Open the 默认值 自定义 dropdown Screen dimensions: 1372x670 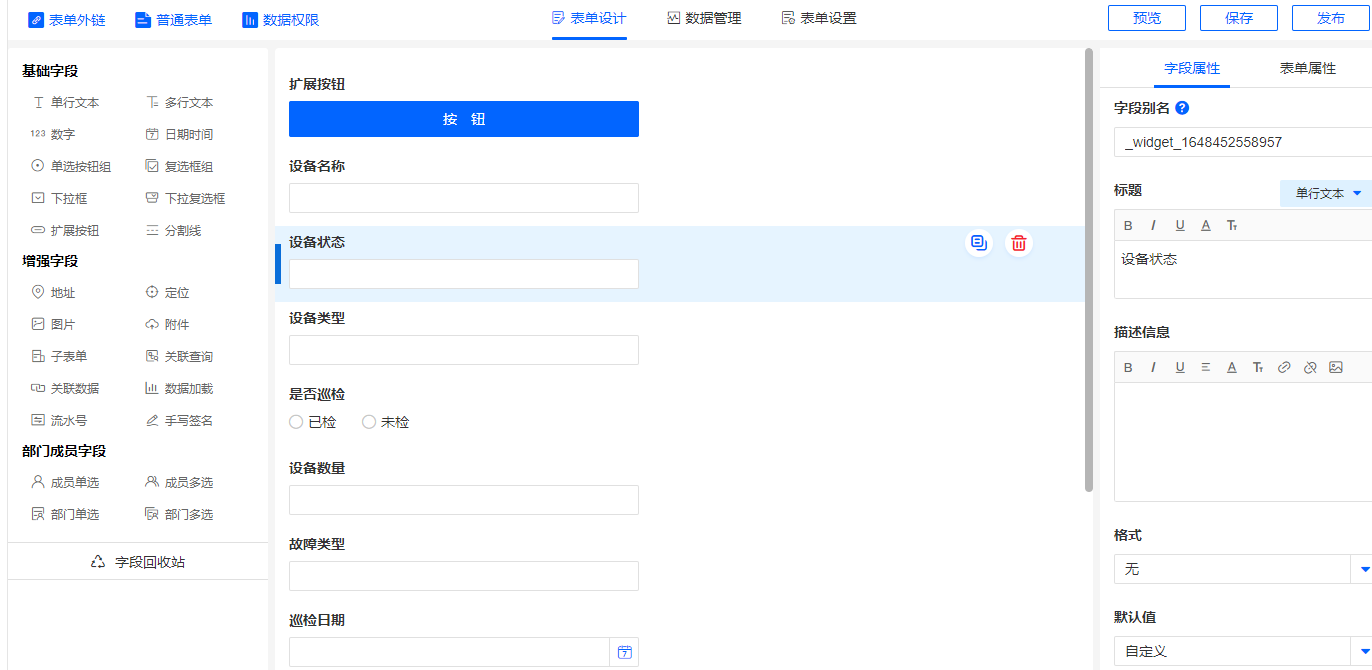pyautogui.click(x=1364, y=651)
